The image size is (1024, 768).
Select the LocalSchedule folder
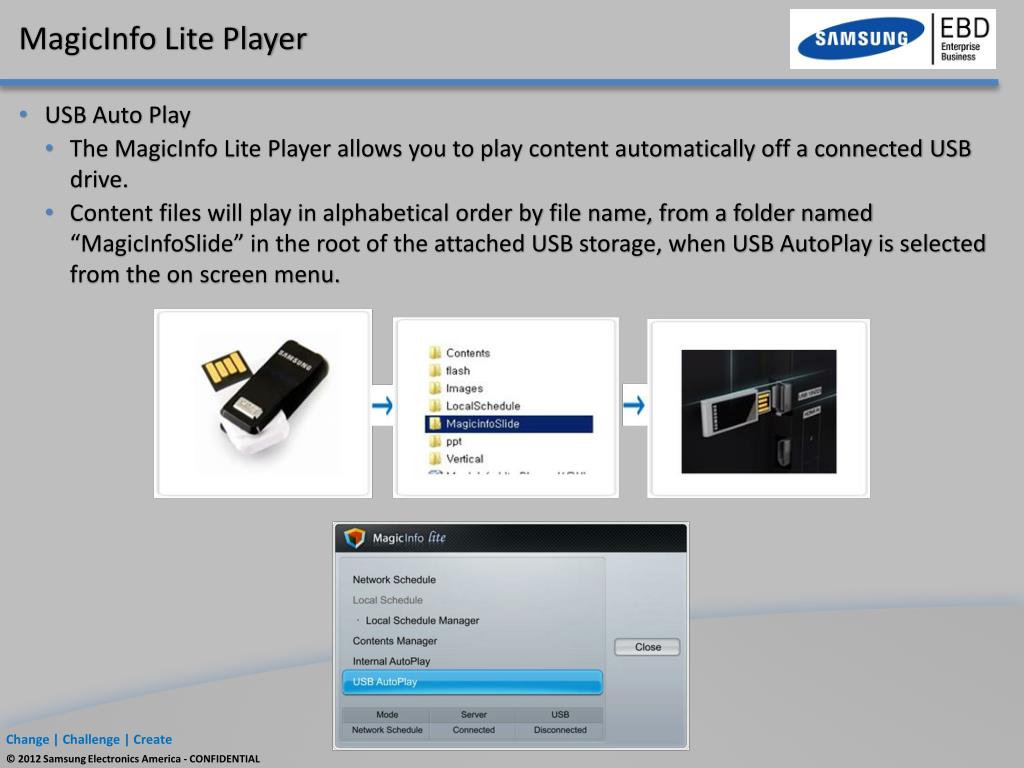(475, 406)
